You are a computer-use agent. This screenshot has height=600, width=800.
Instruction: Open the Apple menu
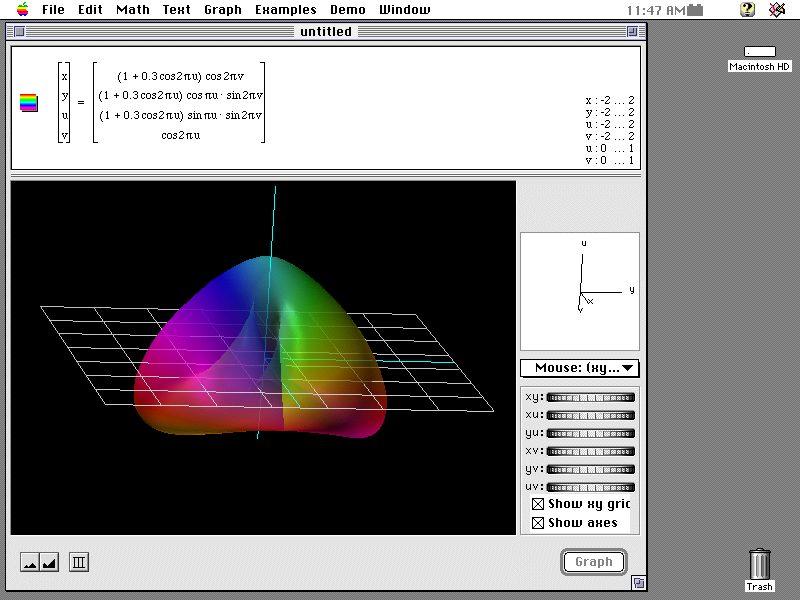click(22, 9)
